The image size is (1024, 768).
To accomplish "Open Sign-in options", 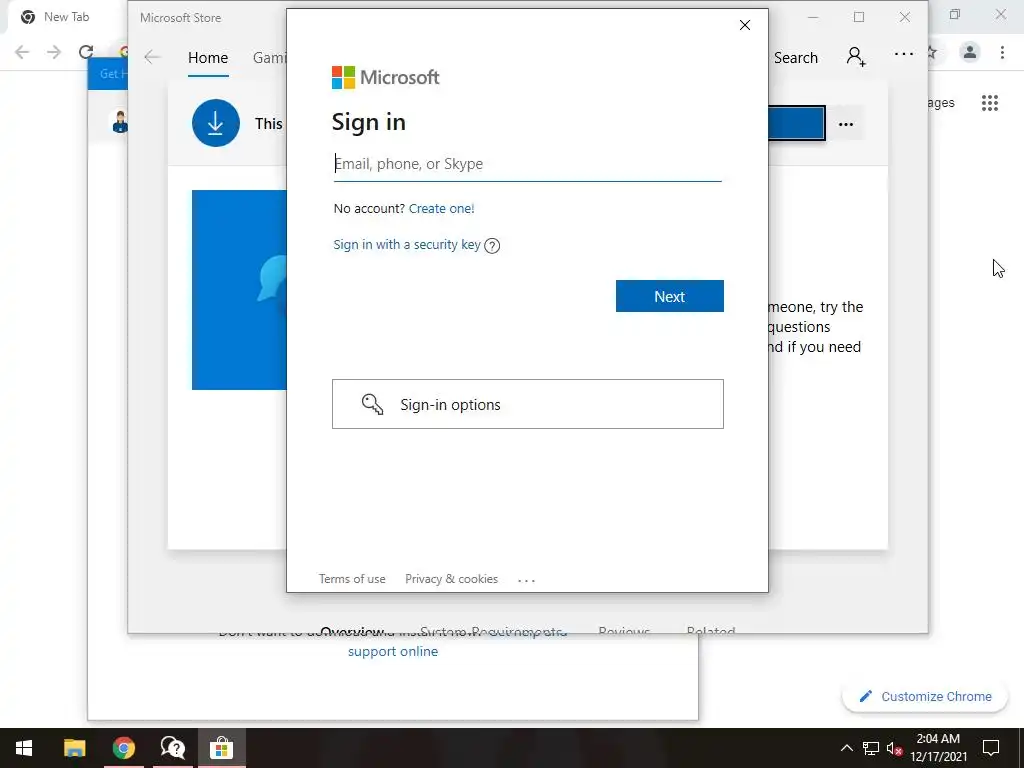I will point(528,404).
